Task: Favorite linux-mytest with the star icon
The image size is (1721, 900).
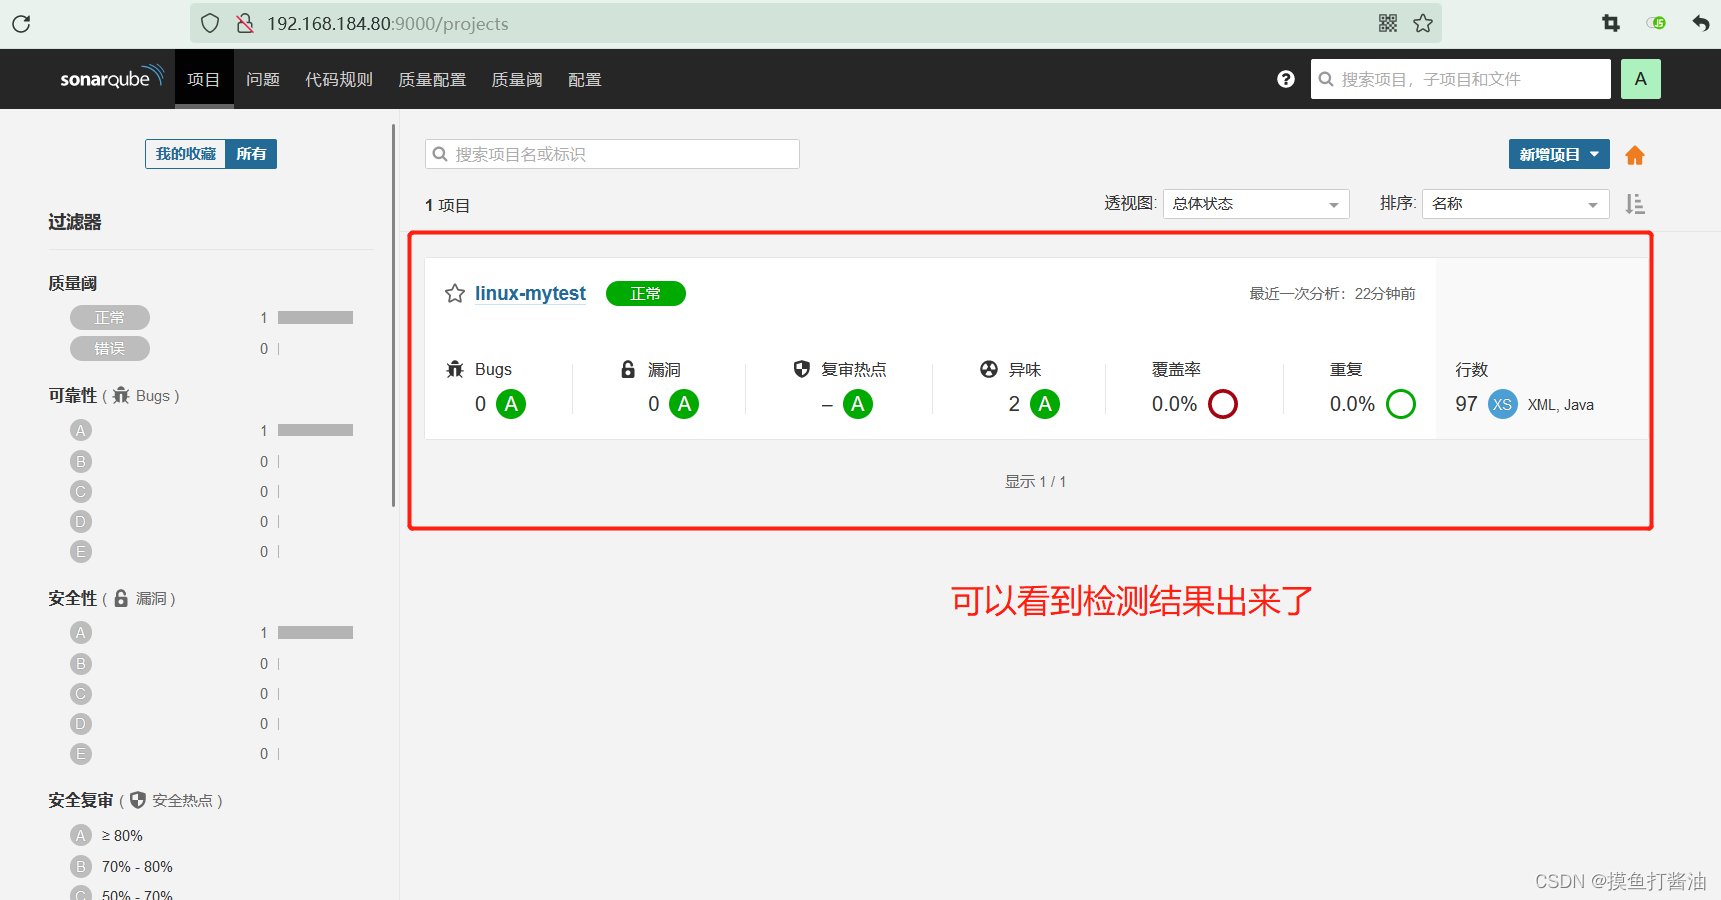Action: click(x=455, y=294)
